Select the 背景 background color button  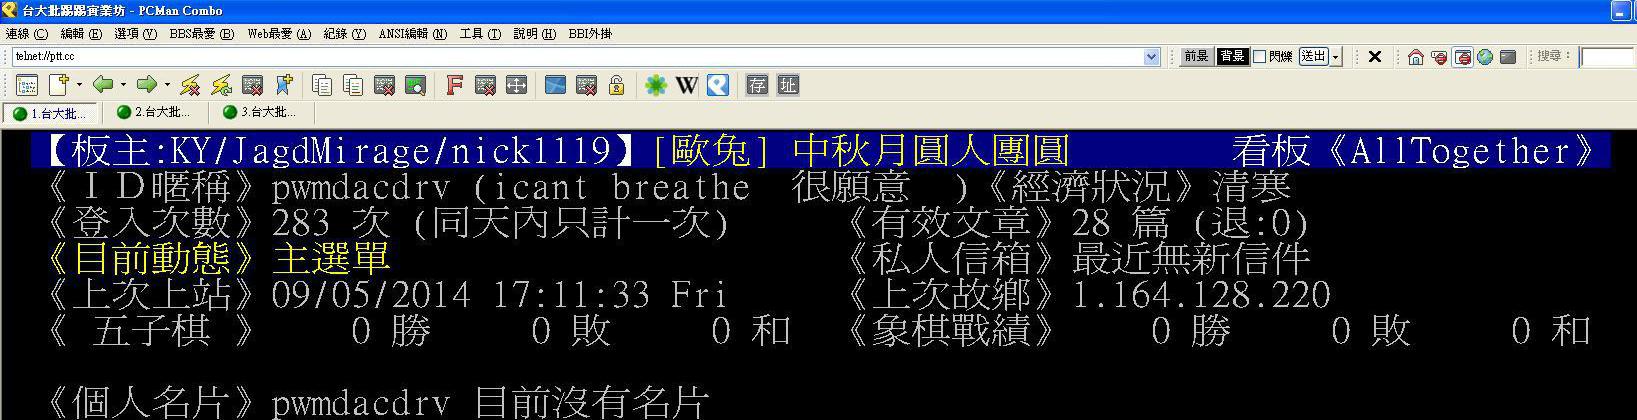[1232, 57]
